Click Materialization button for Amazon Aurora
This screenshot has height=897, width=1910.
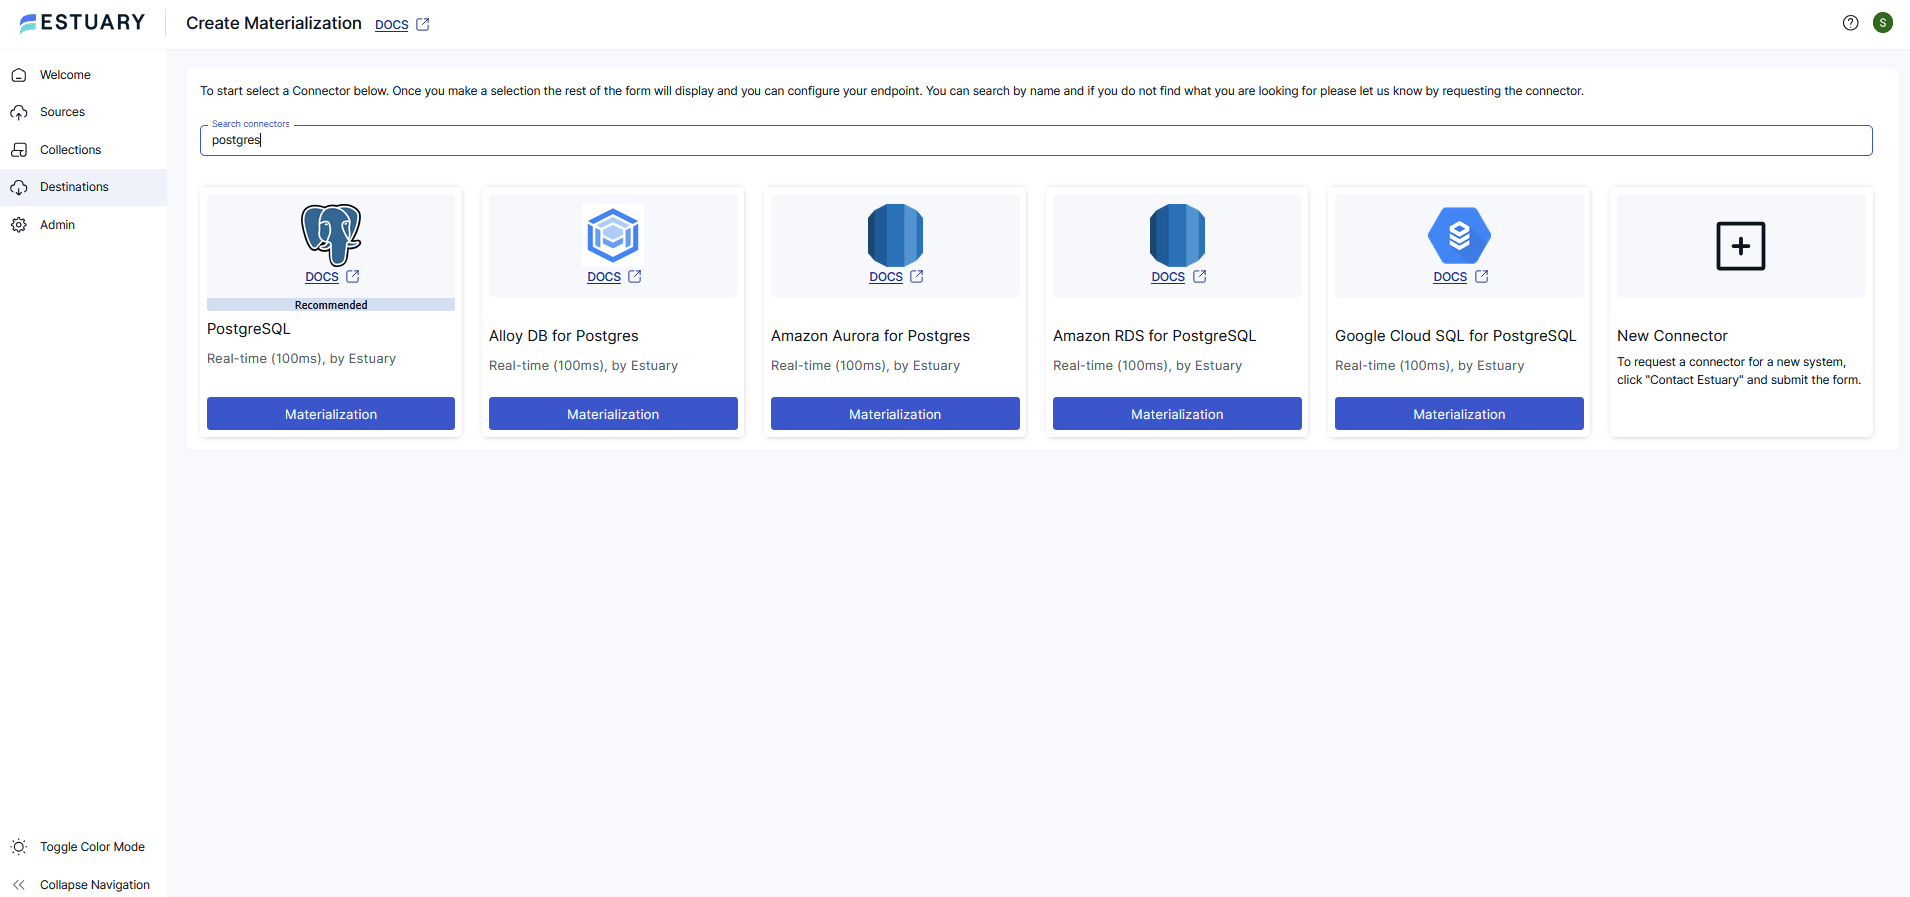point(895,414)
